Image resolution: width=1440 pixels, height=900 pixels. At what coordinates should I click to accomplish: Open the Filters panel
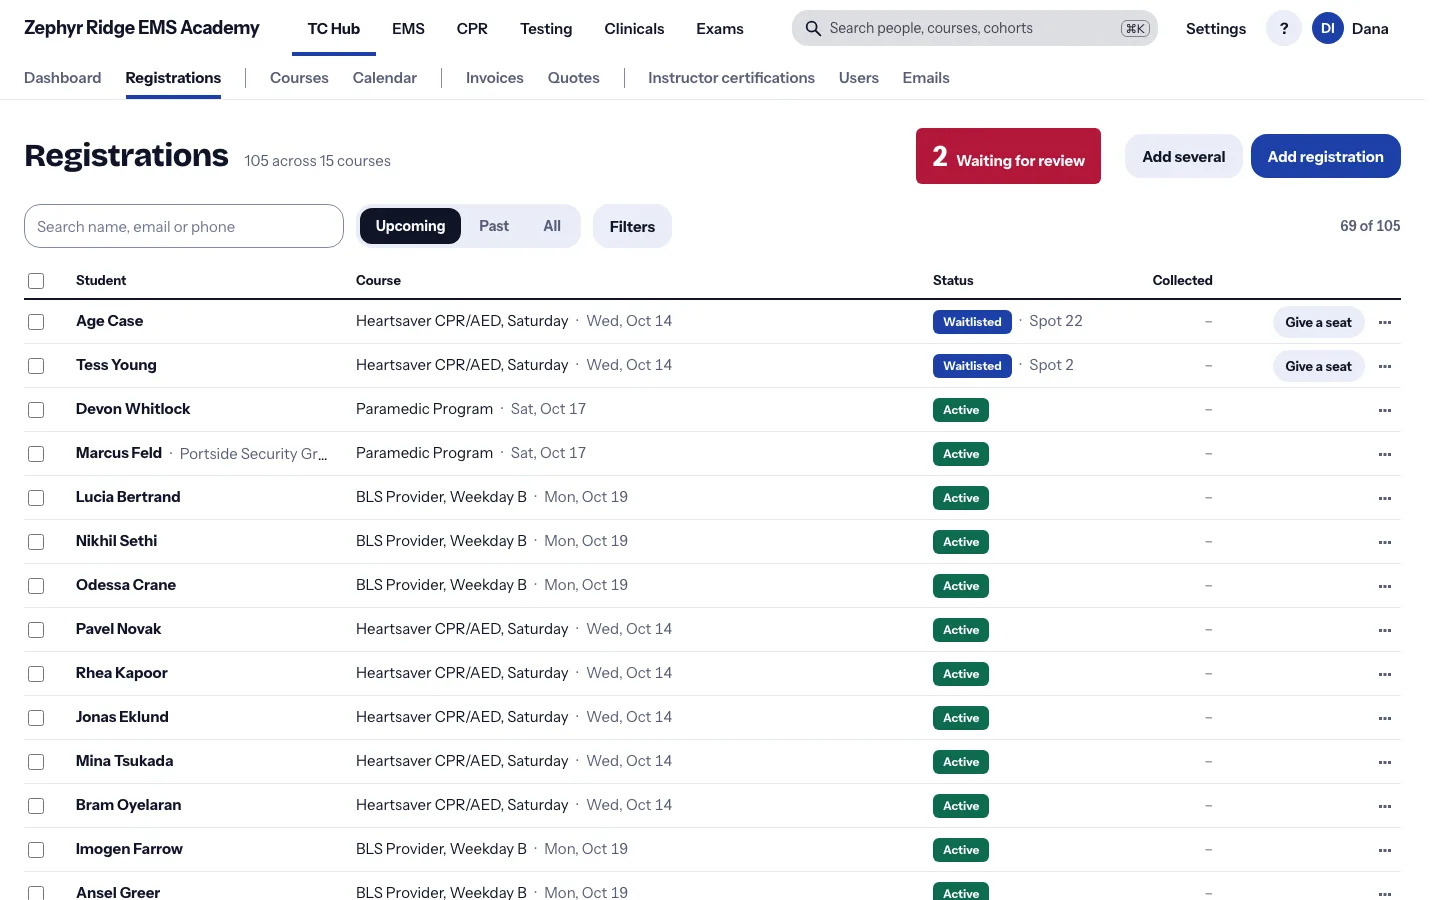click(x=632, y=226)
